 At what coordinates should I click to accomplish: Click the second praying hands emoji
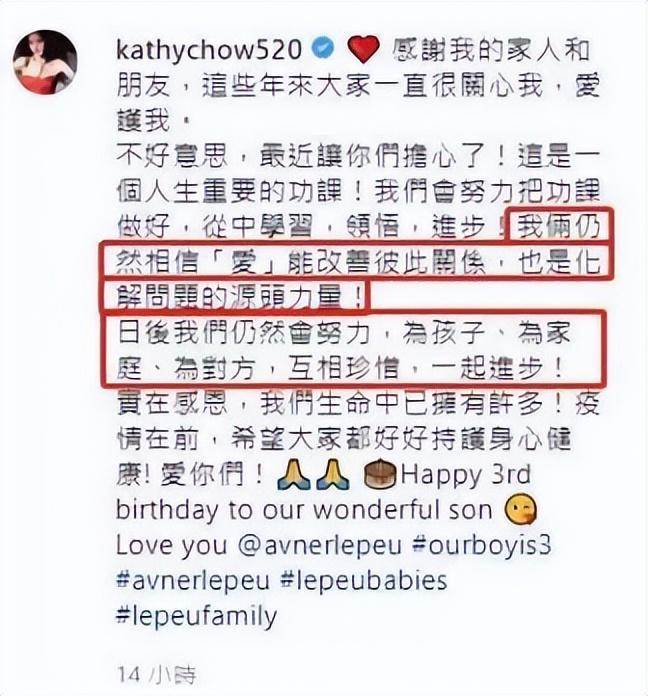click(x=332, y=475)
